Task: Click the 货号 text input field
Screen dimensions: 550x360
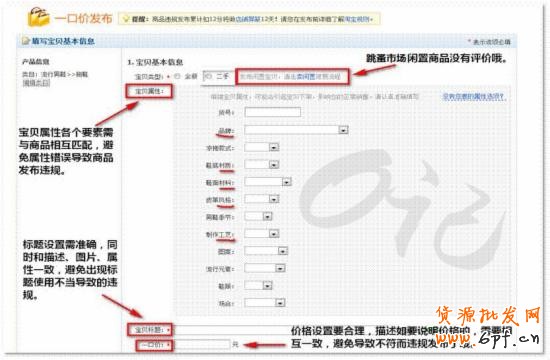Action: point(273,112)
